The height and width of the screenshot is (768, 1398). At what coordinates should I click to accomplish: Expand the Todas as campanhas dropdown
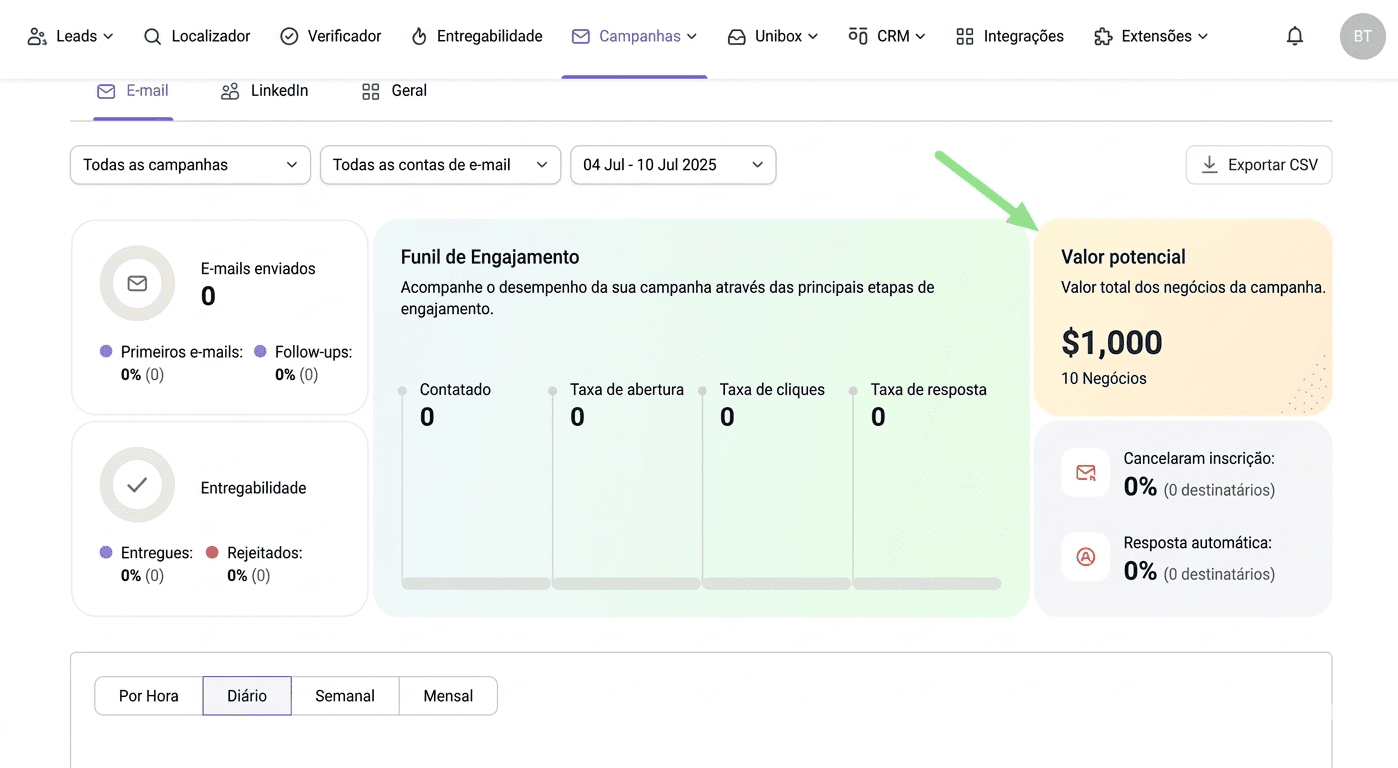click(x=190, y=165)
